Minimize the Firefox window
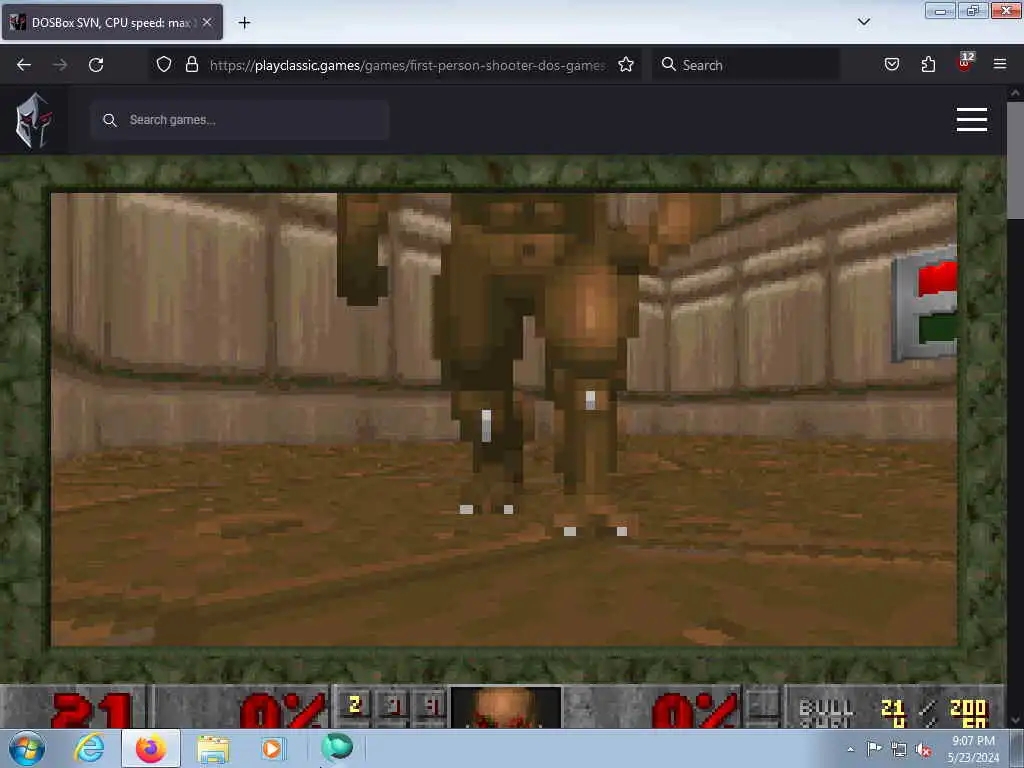Screen dimensions: 1024x768 (940, 11)
